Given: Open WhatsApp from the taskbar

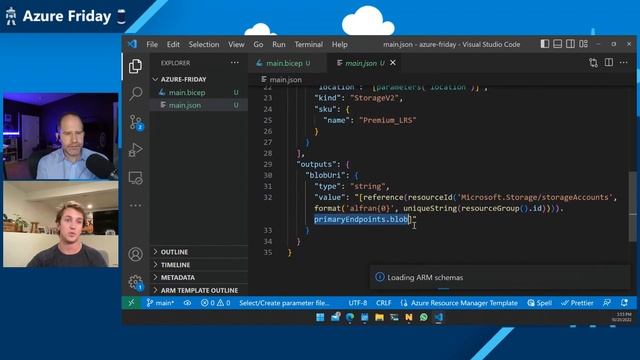Looking at the screenshot, I should tap(424, 317).
